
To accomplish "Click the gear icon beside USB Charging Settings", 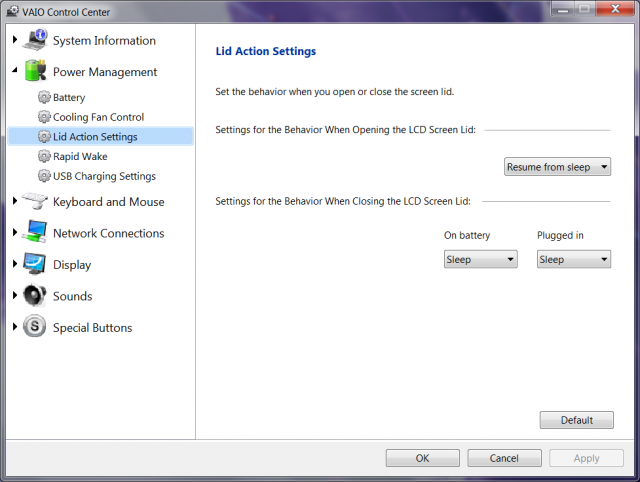I will click(x=44, y=176).
